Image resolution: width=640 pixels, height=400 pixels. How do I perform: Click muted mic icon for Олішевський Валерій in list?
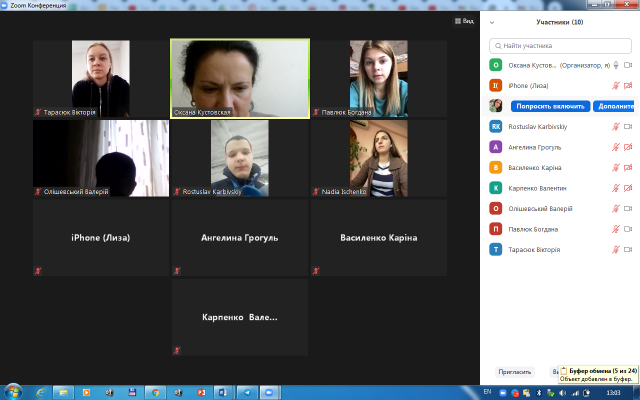point(616,209)
